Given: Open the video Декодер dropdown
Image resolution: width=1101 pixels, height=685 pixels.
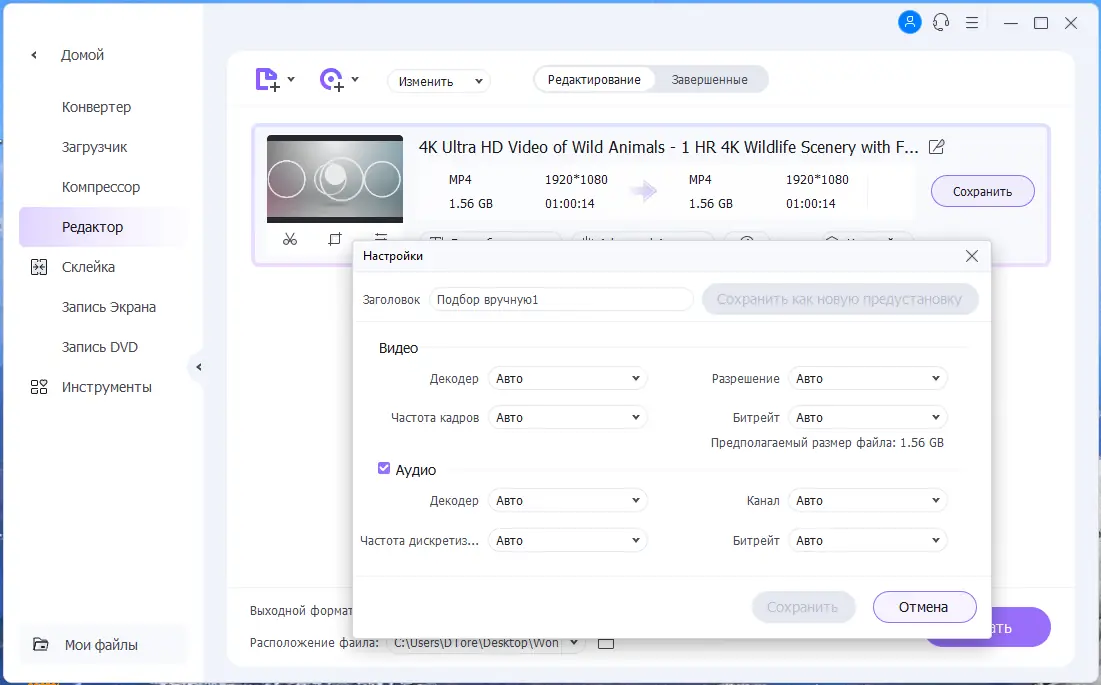Looking at the screenshot, I should click(567, 378).
